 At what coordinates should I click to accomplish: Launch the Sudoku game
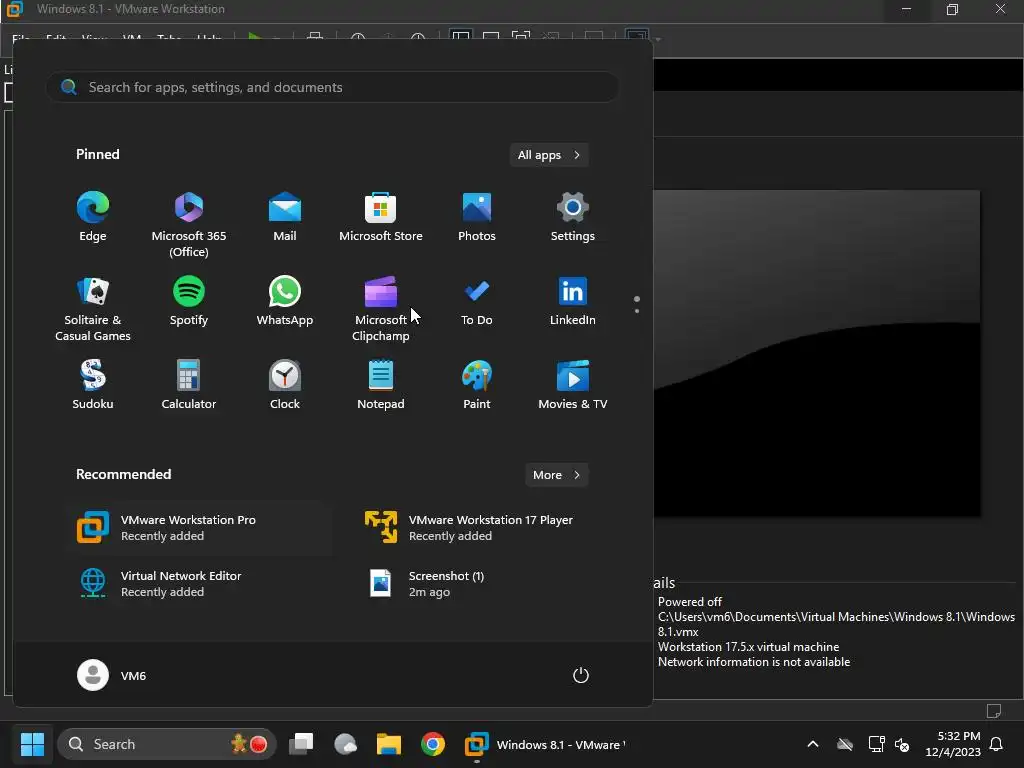93,385
